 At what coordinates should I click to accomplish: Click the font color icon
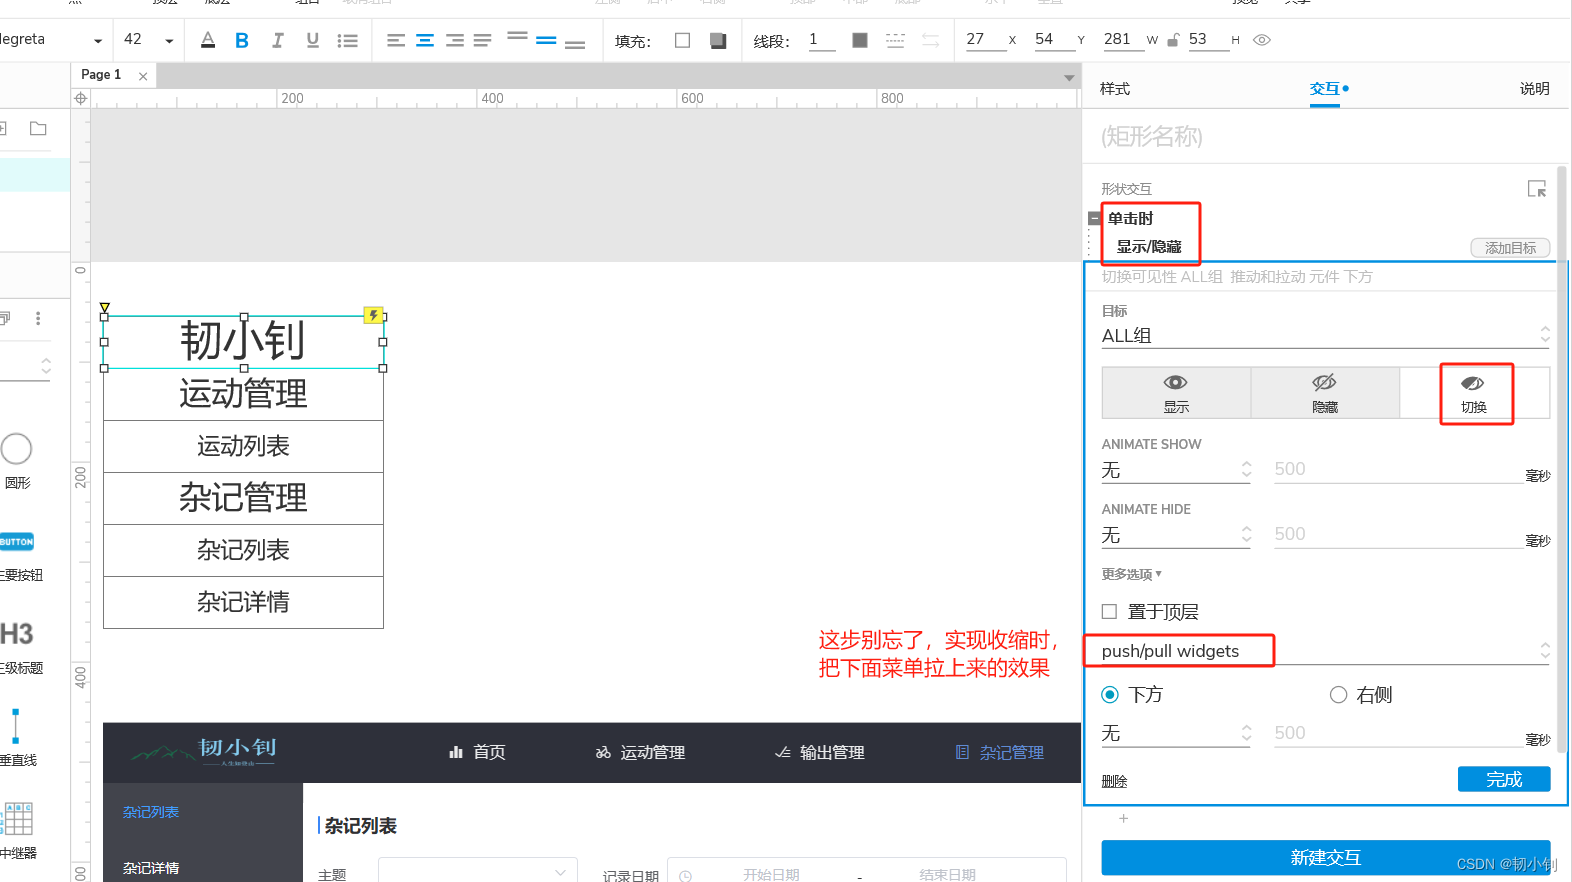208,40
